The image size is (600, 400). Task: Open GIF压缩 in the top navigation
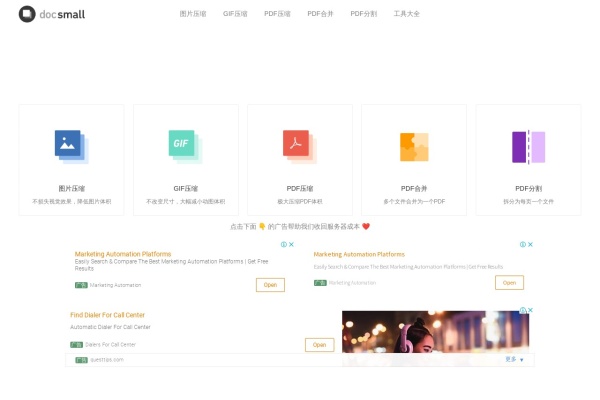click(235, 14)
